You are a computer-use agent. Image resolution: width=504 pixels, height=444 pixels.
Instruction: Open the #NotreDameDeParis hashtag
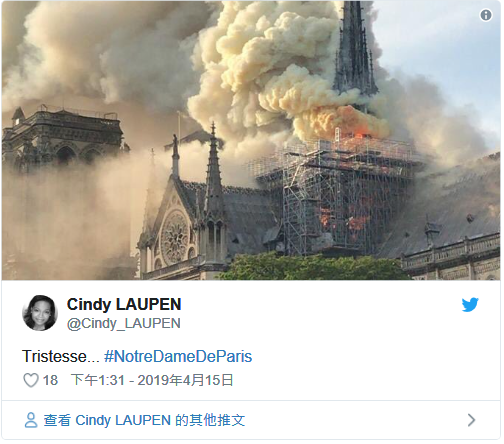click(x=179, y=358)
